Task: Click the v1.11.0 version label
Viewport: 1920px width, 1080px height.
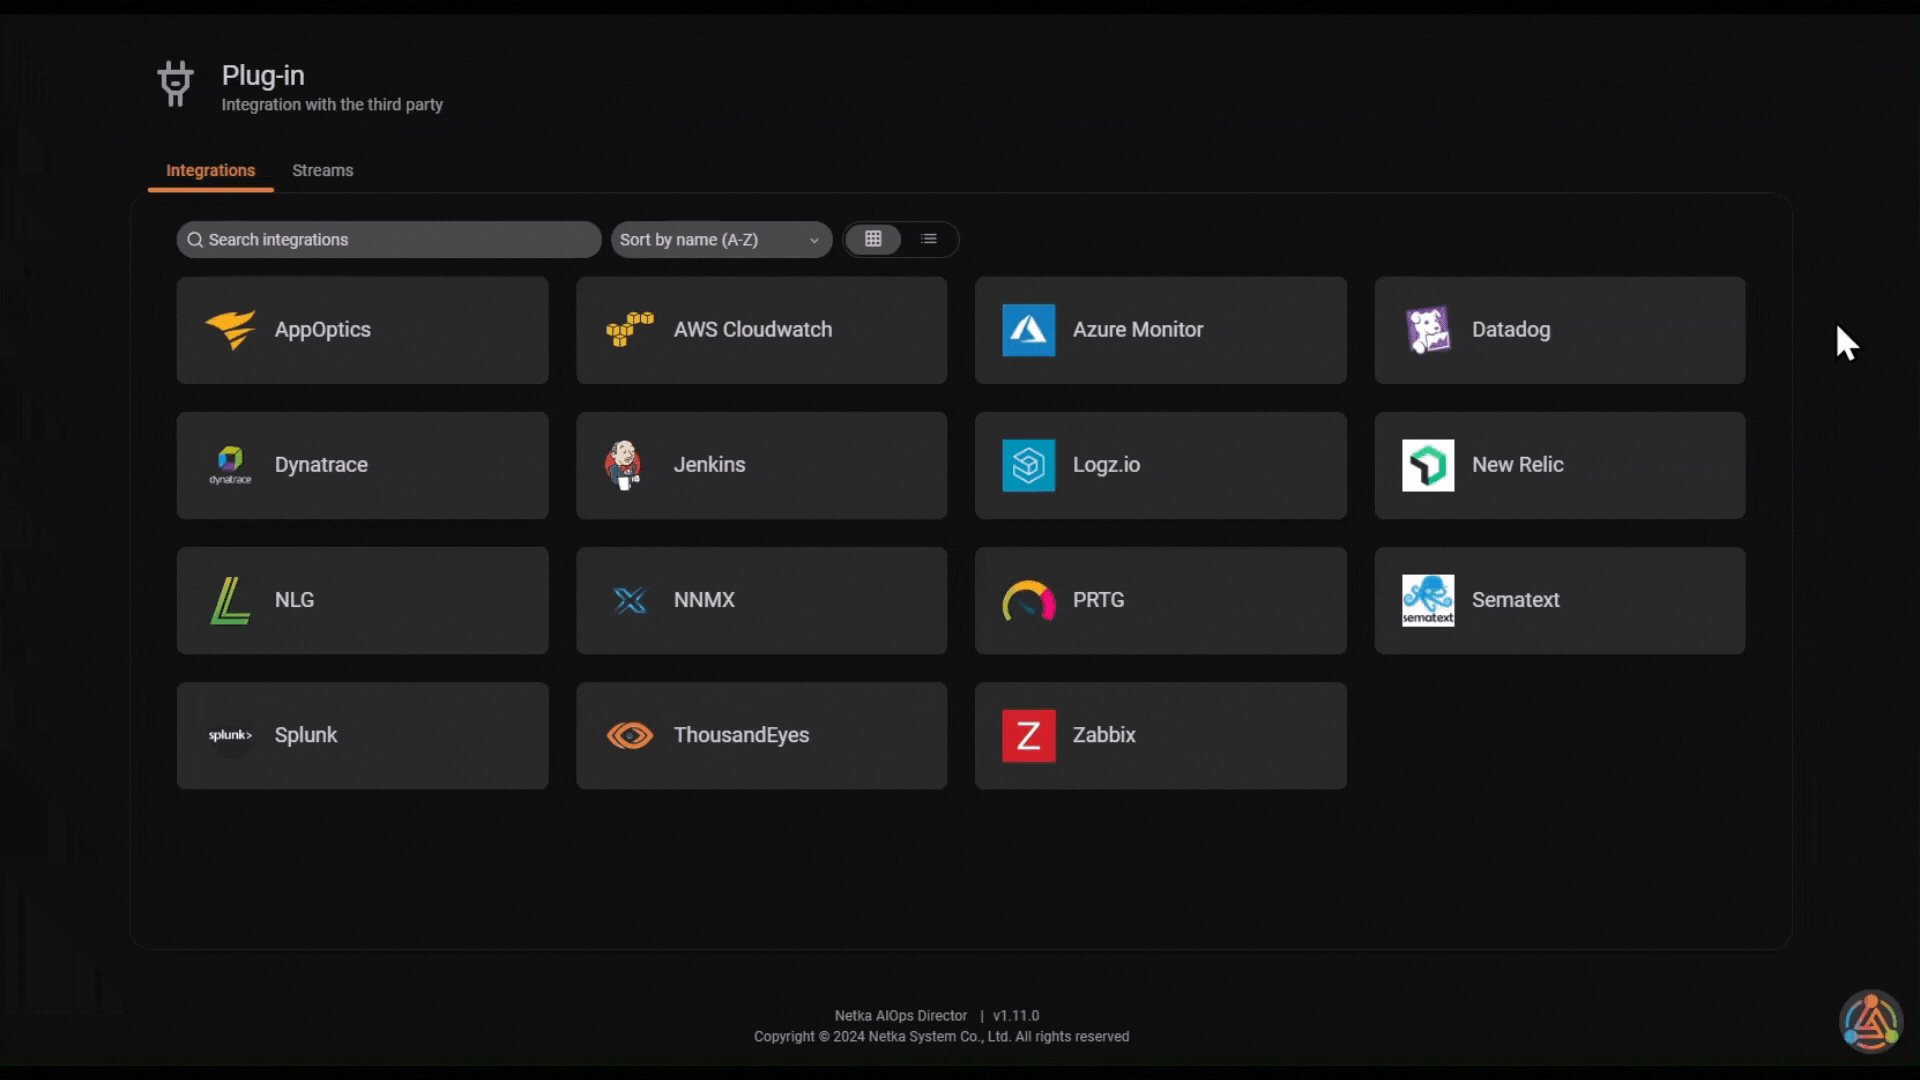Action: point(1016,1016)
